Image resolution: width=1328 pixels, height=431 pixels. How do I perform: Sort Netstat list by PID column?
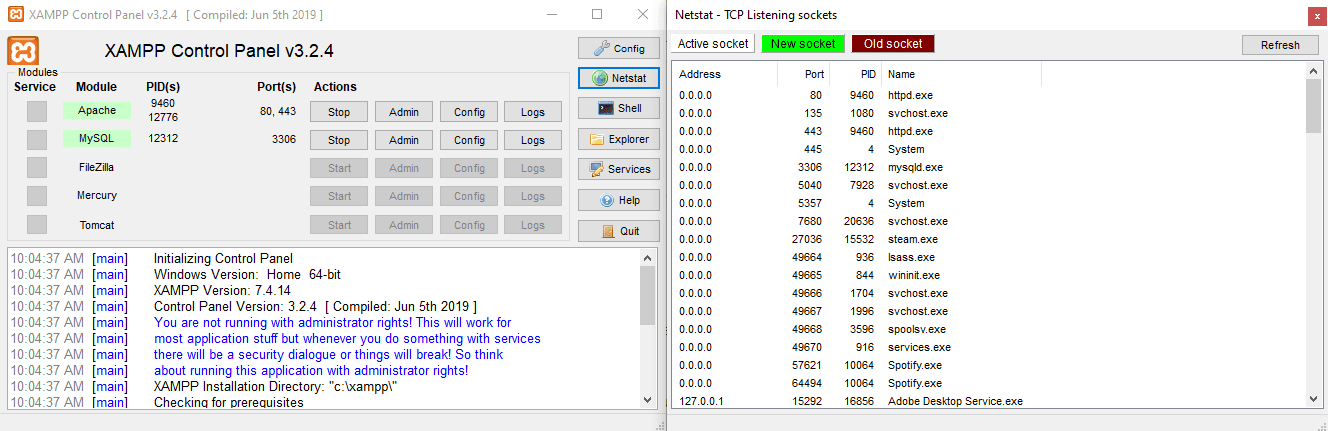[x=857, y=74]
